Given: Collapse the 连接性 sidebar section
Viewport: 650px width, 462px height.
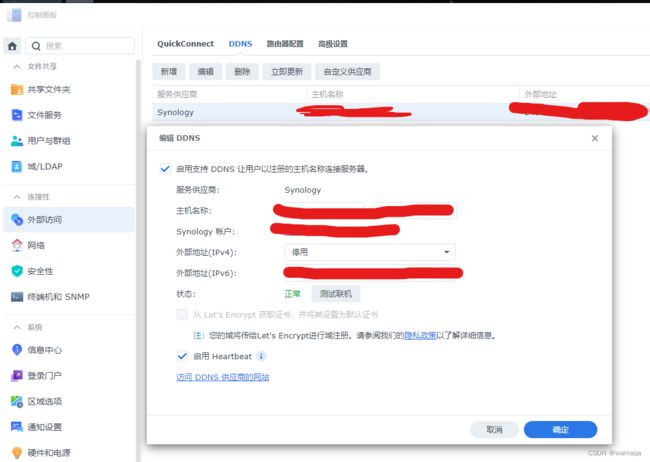Looking at the screenshot, I should tap(17, 197).
